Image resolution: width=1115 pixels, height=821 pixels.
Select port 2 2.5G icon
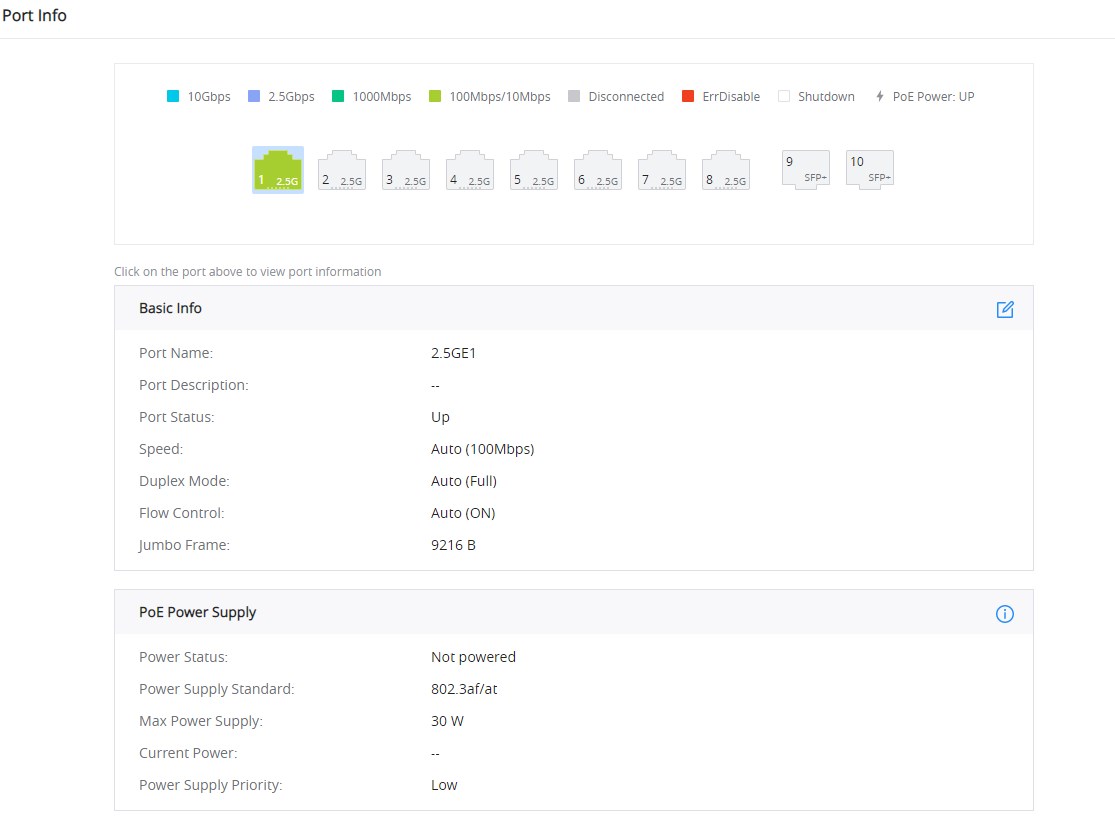tap(342, 170)
